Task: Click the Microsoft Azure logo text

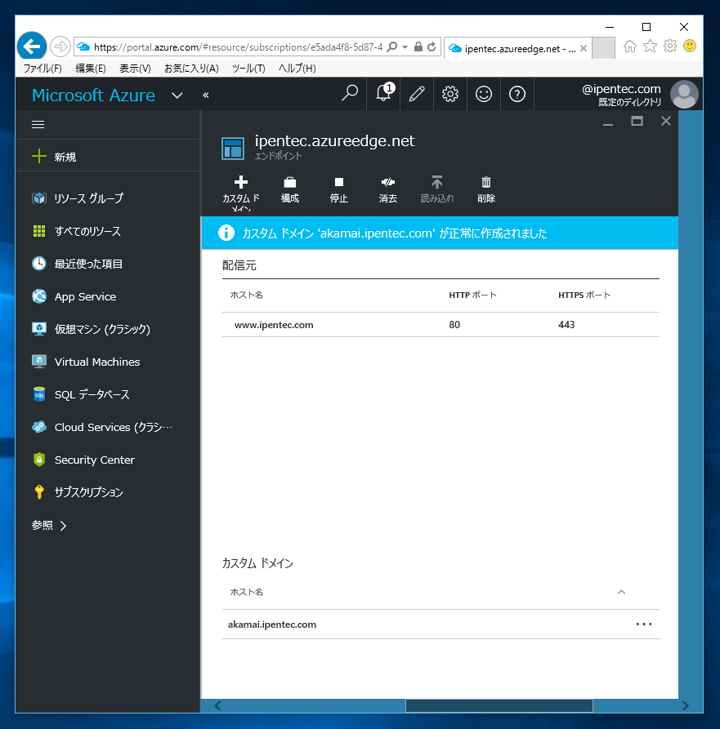Action: click(93, 95)
